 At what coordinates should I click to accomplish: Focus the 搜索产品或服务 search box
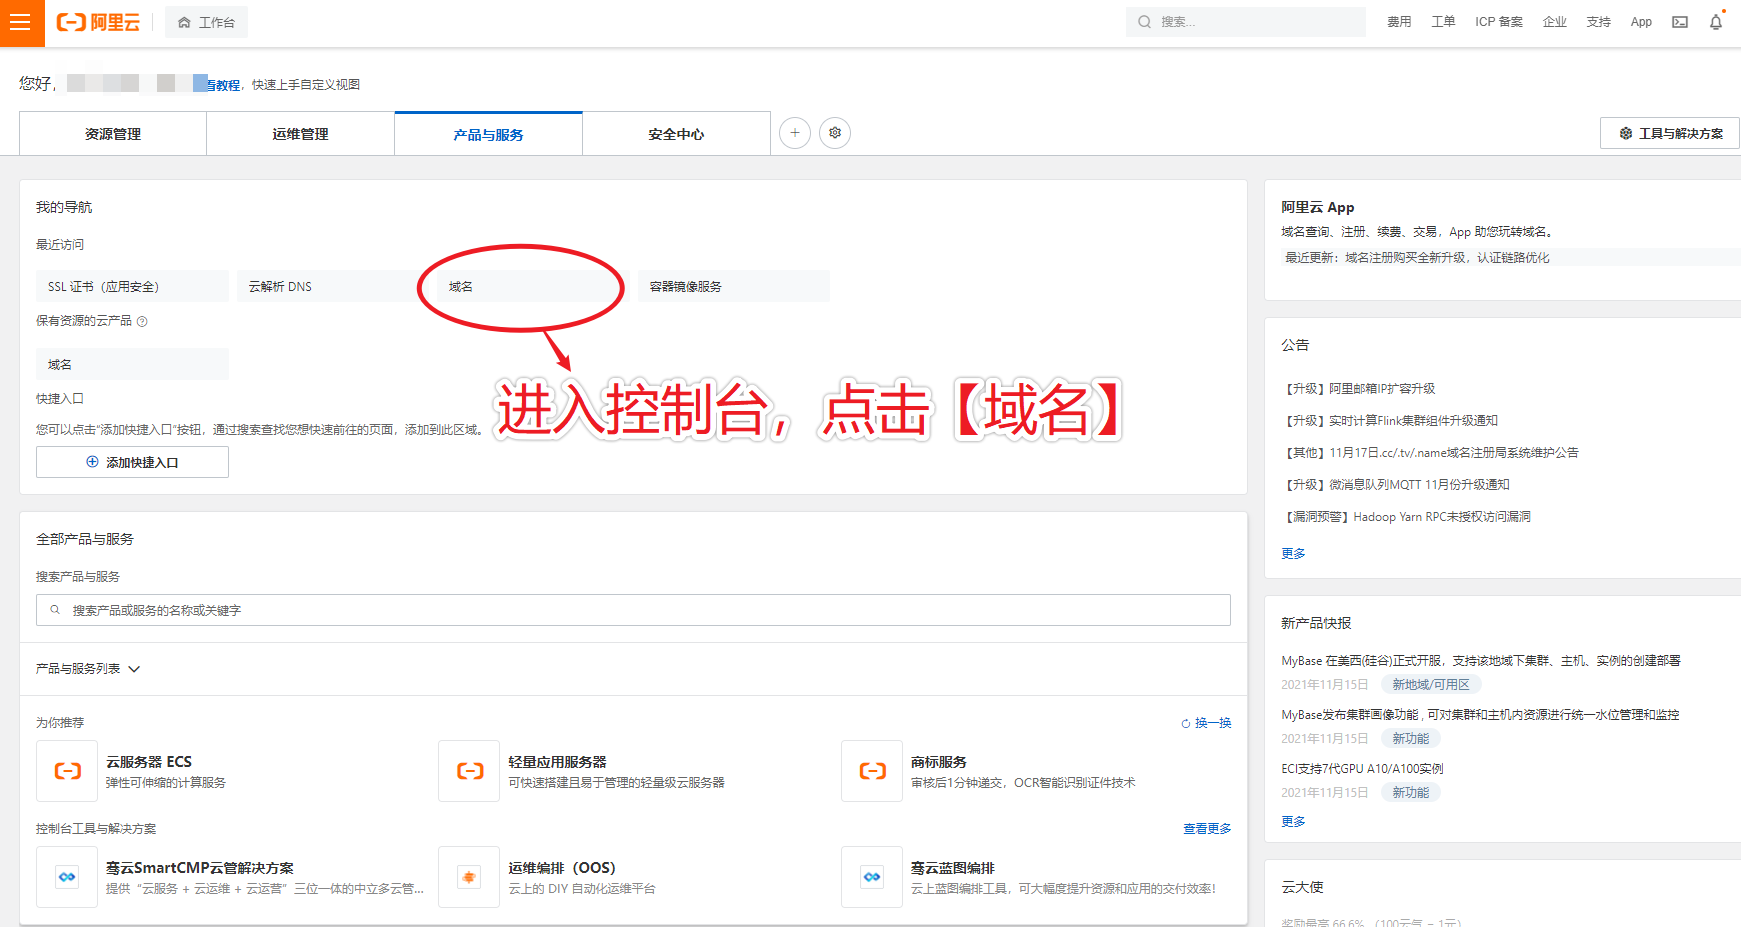click(x=633, y=610)
